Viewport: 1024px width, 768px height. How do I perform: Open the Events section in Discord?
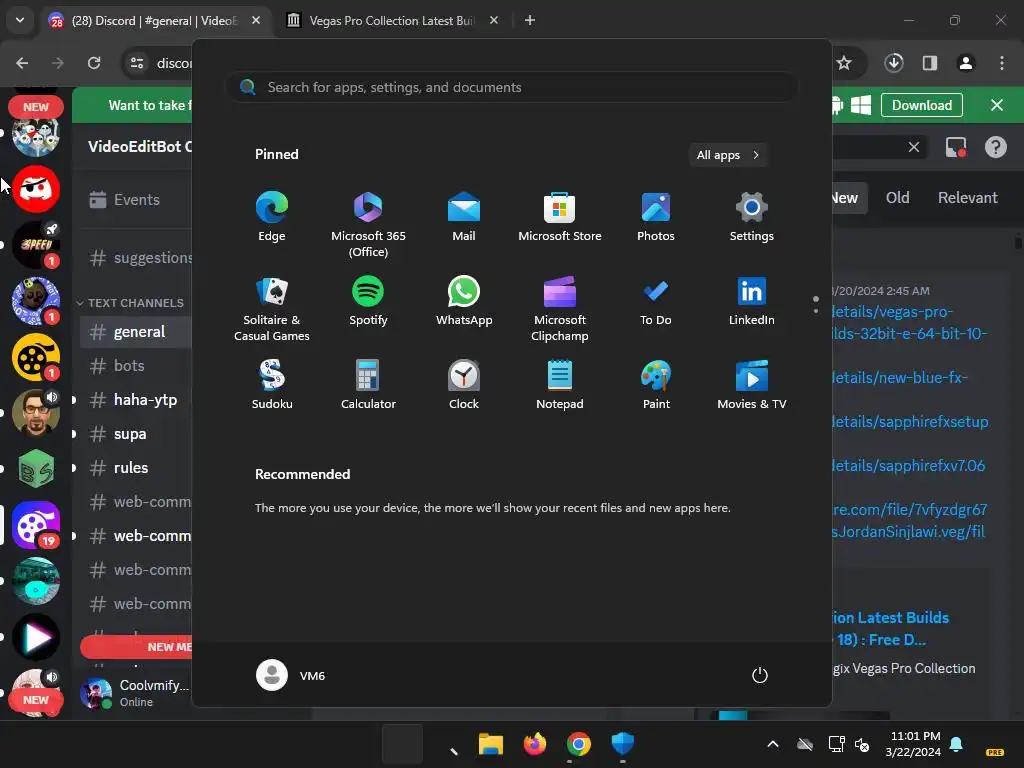click(x=135, y=200)
